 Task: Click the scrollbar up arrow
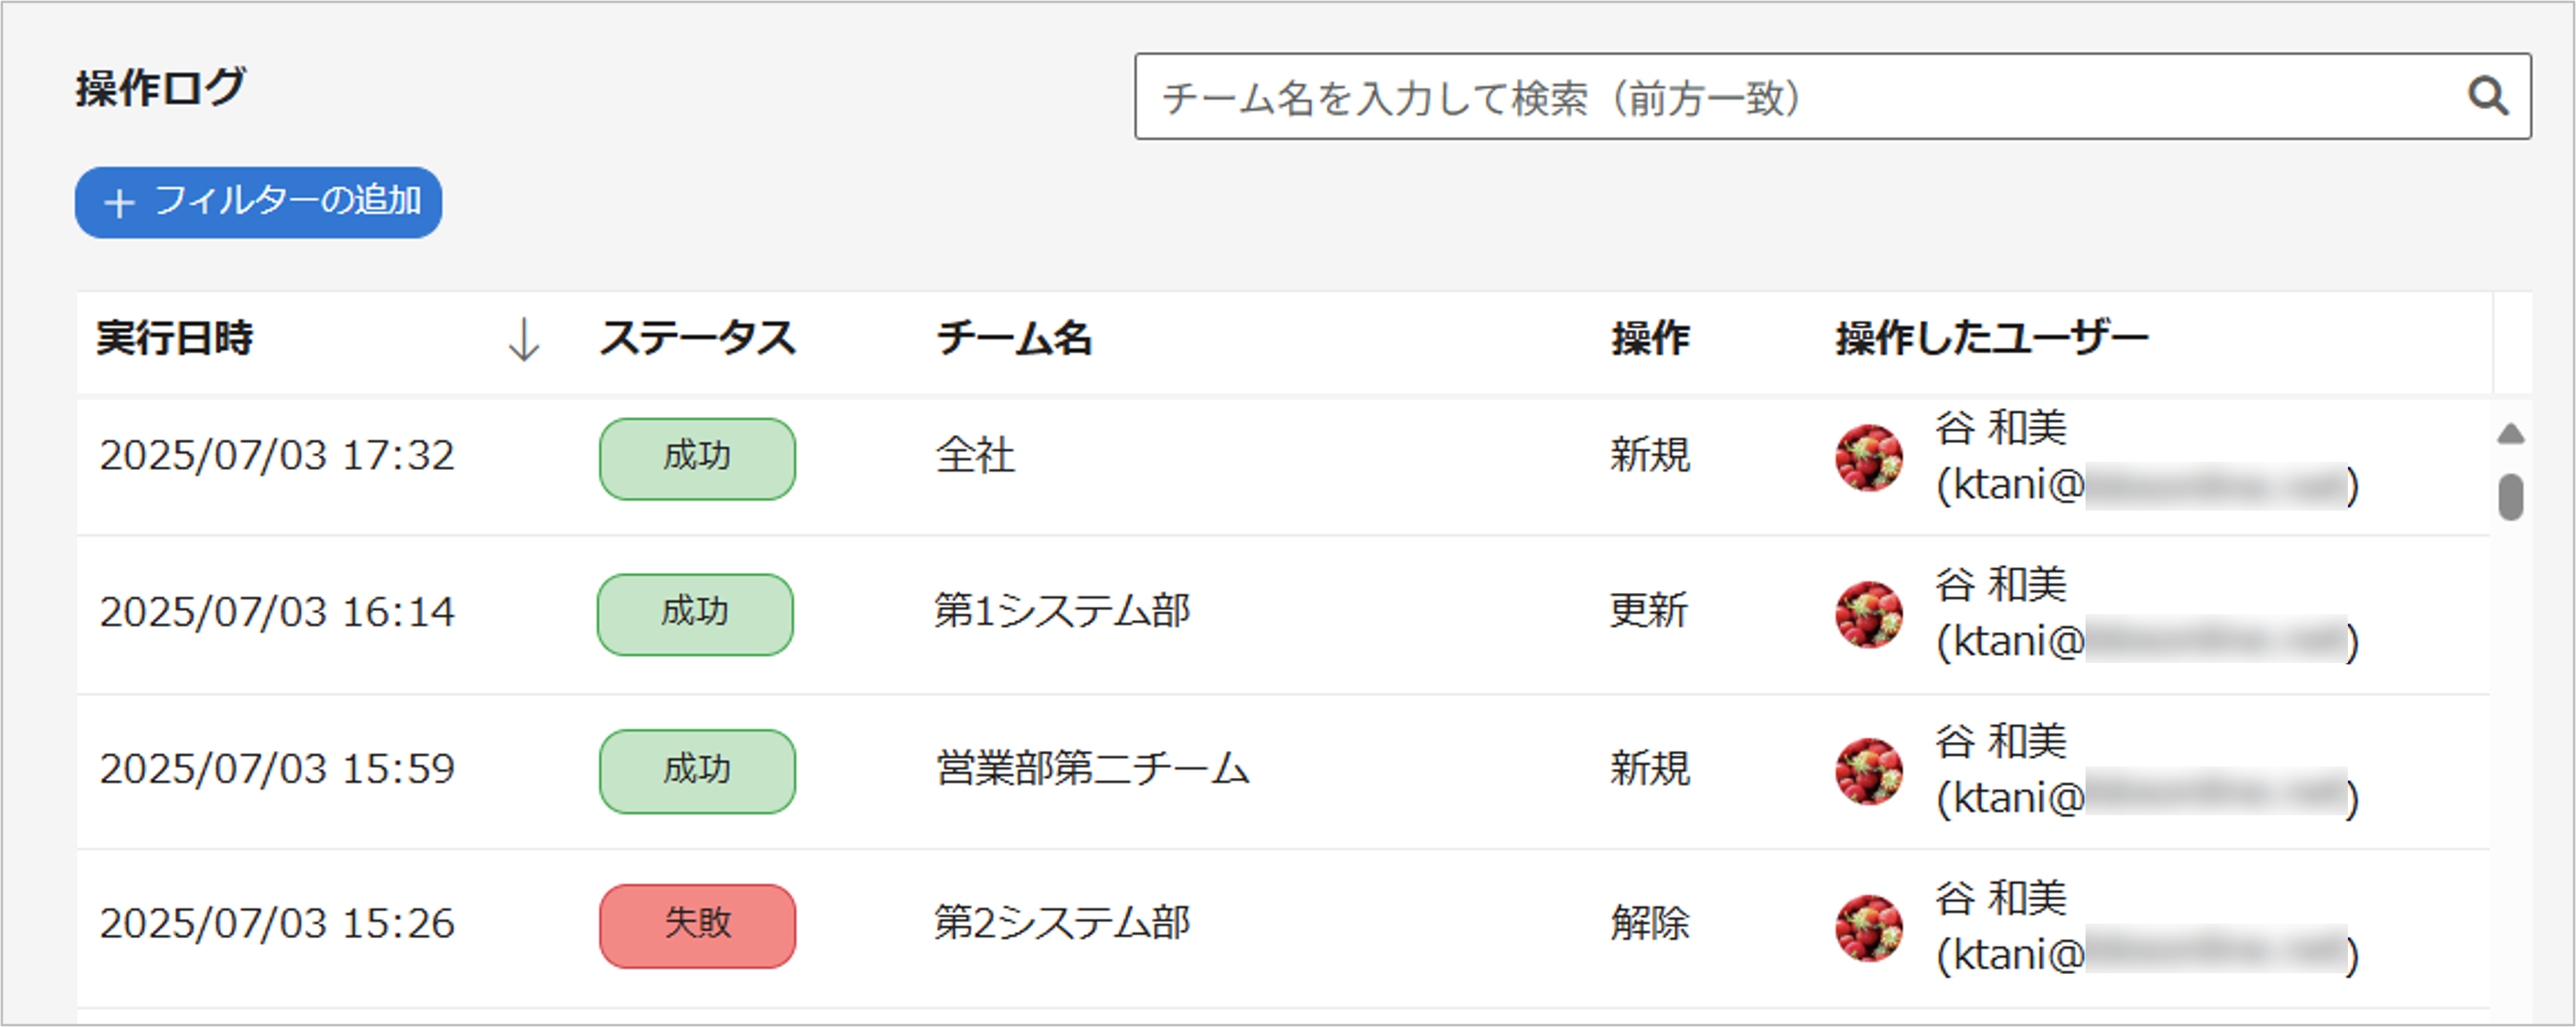coord(2510,434)
